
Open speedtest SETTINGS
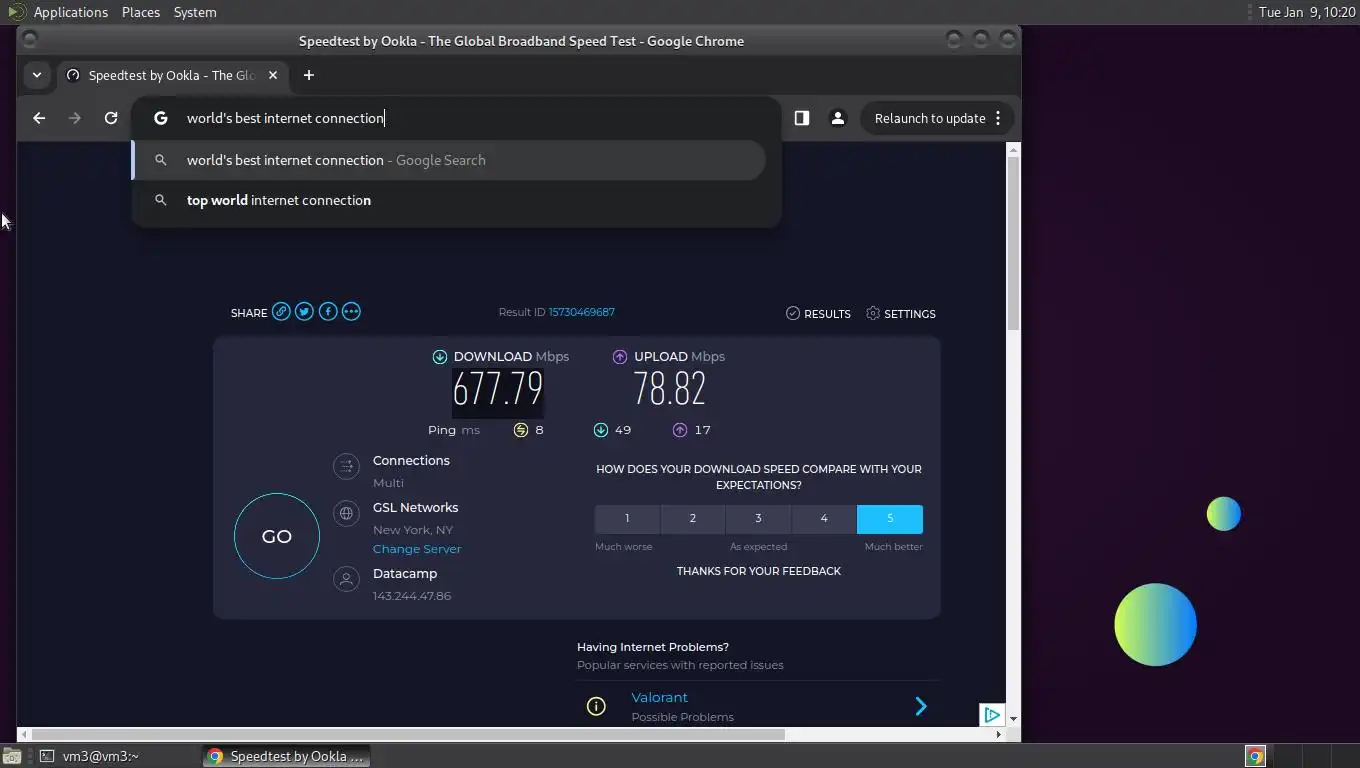901,314
